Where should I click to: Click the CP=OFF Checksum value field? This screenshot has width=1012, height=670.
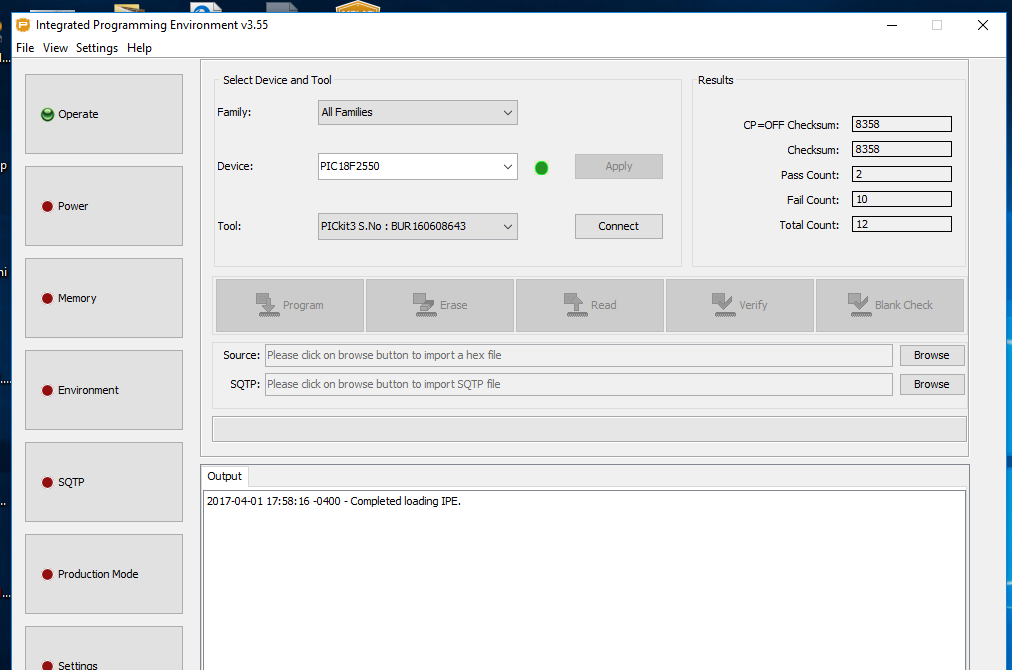pyautogui.click(x=902, y=125)
